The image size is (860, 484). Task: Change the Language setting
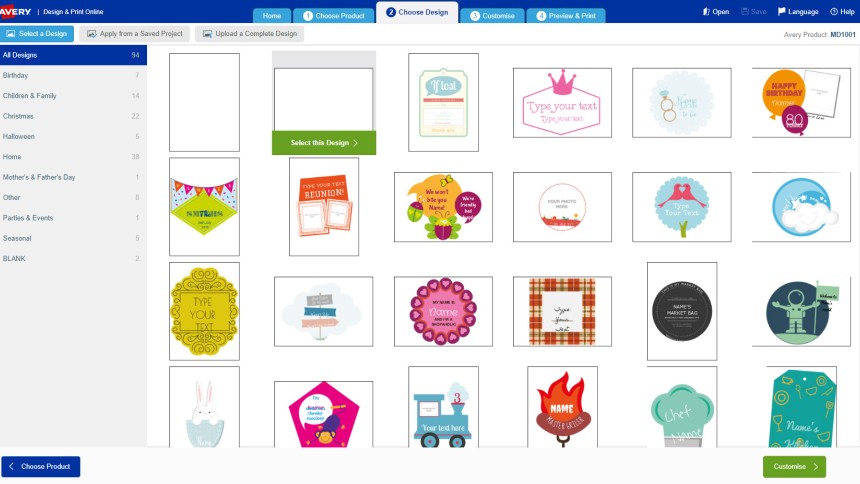click(798, 12)
